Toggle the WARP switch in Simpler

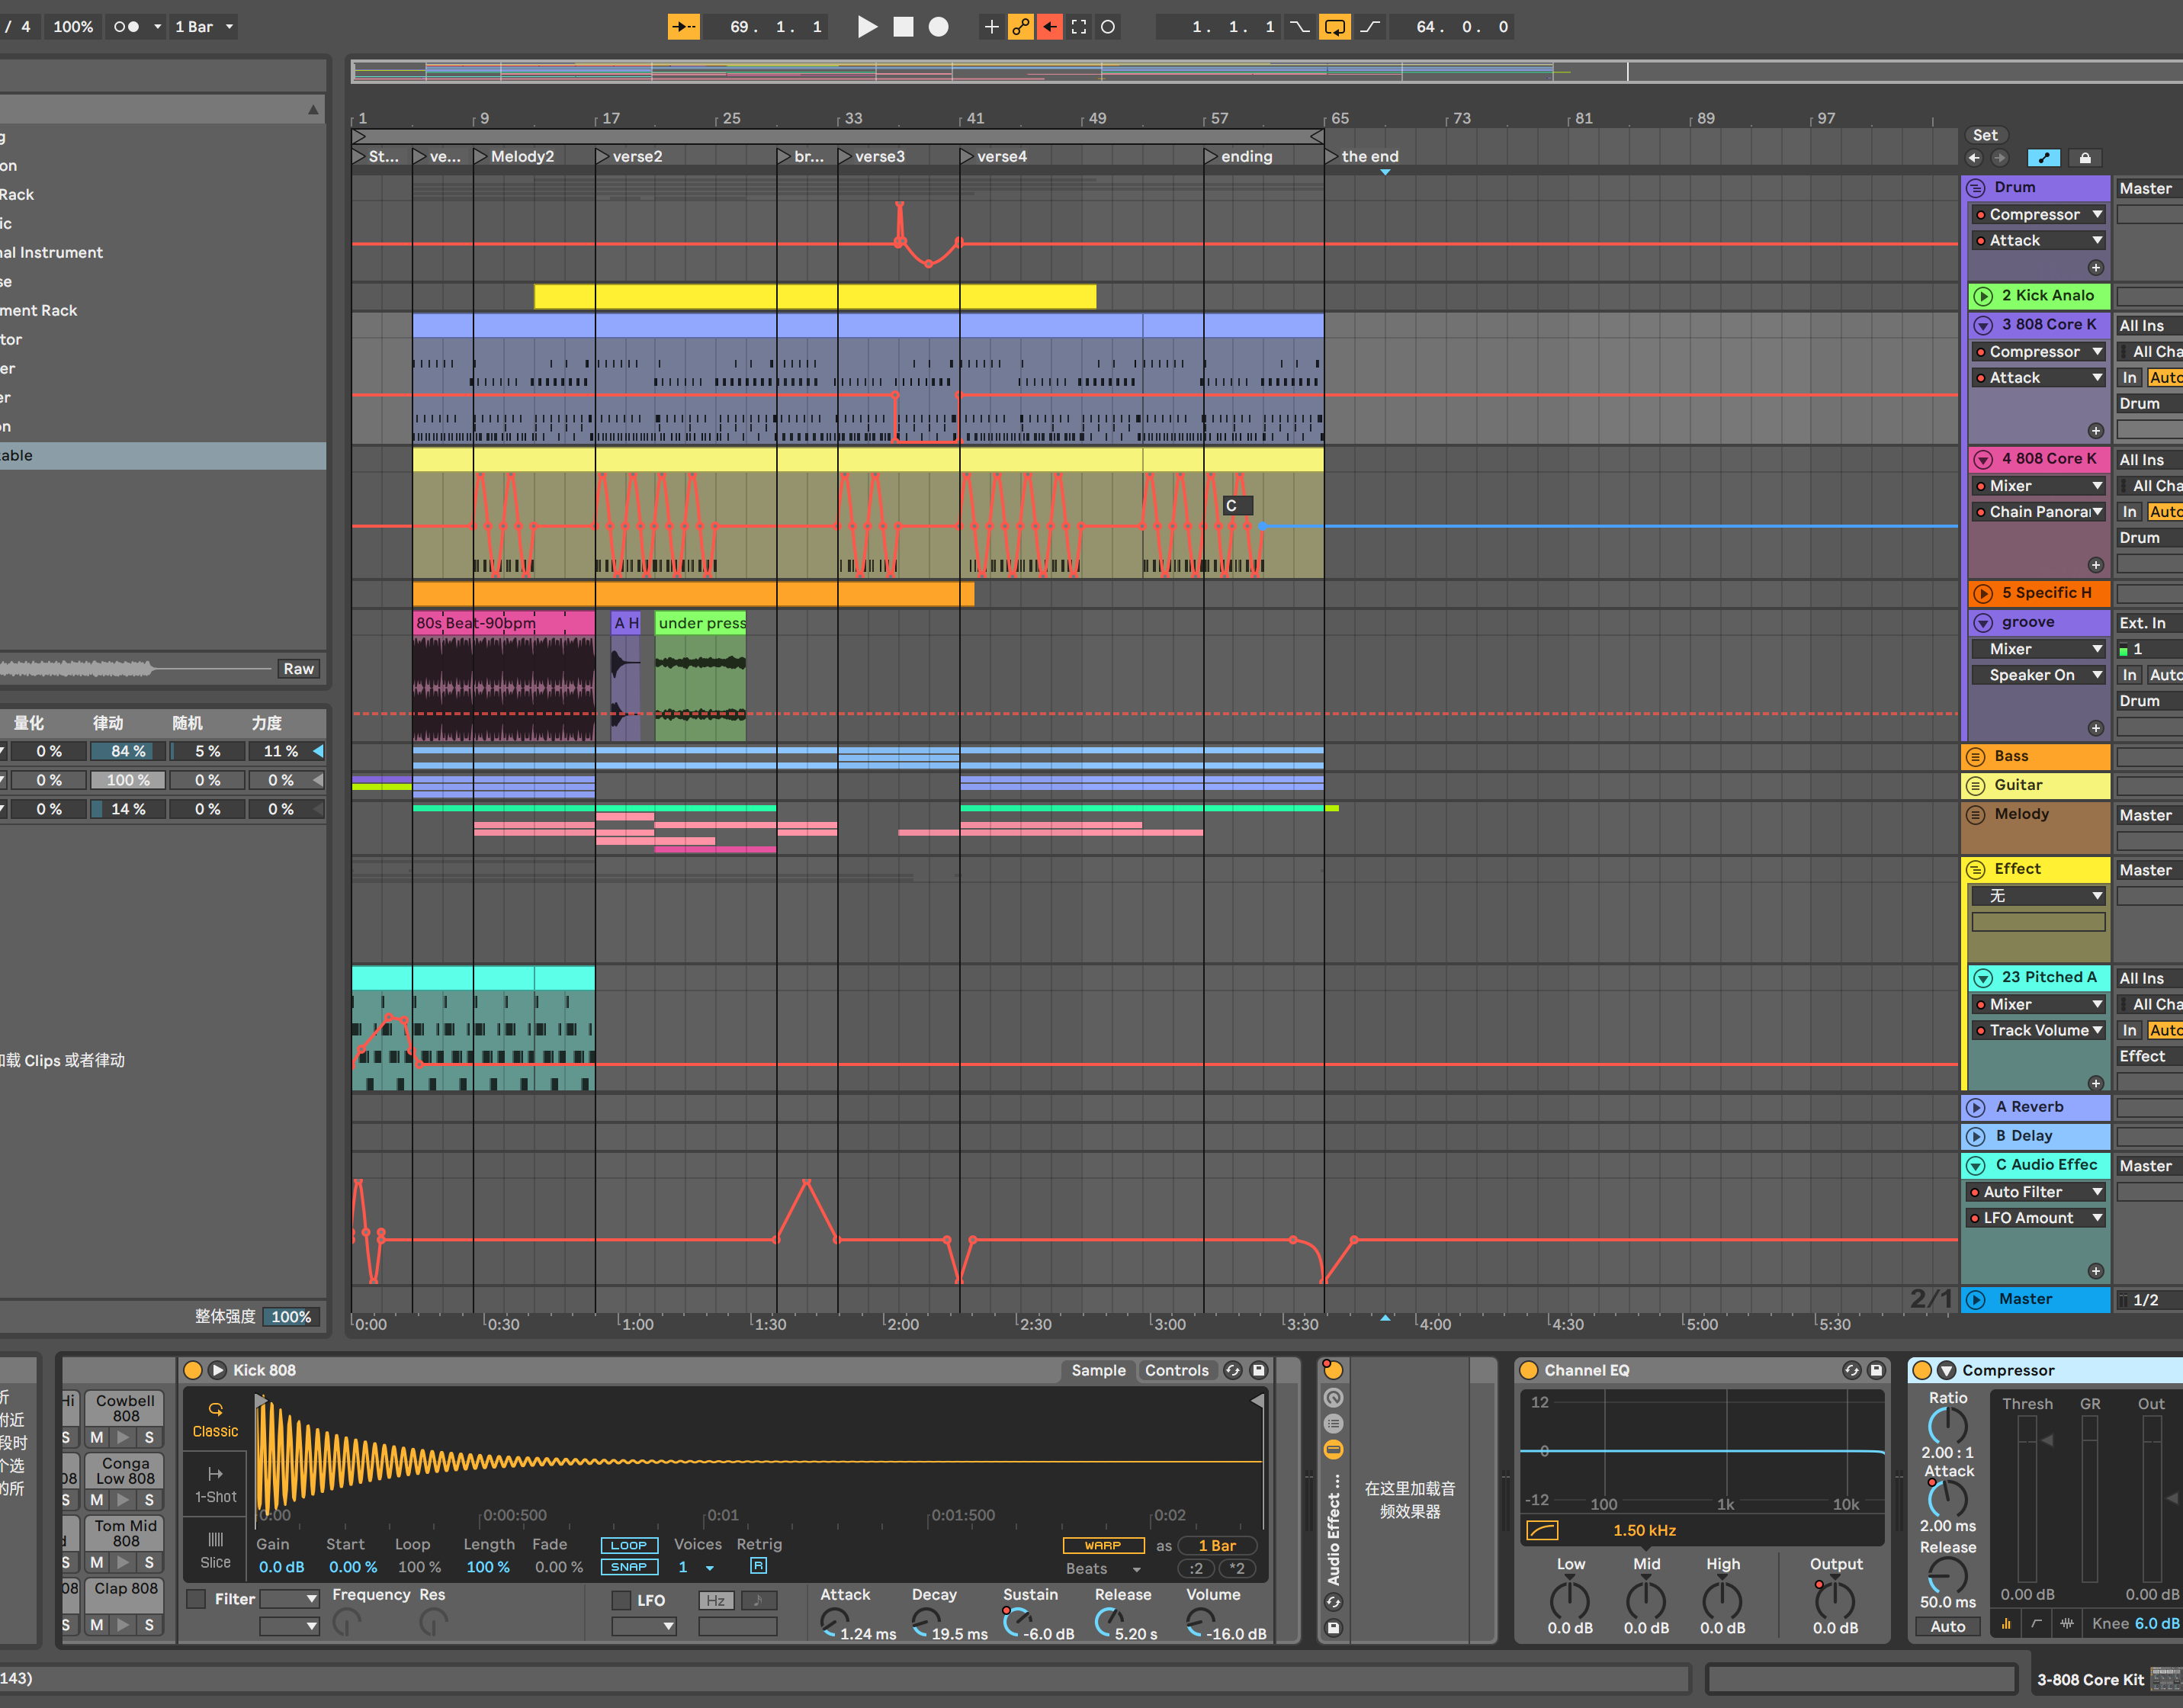pyautogui.click(x=1103, y=1546)
